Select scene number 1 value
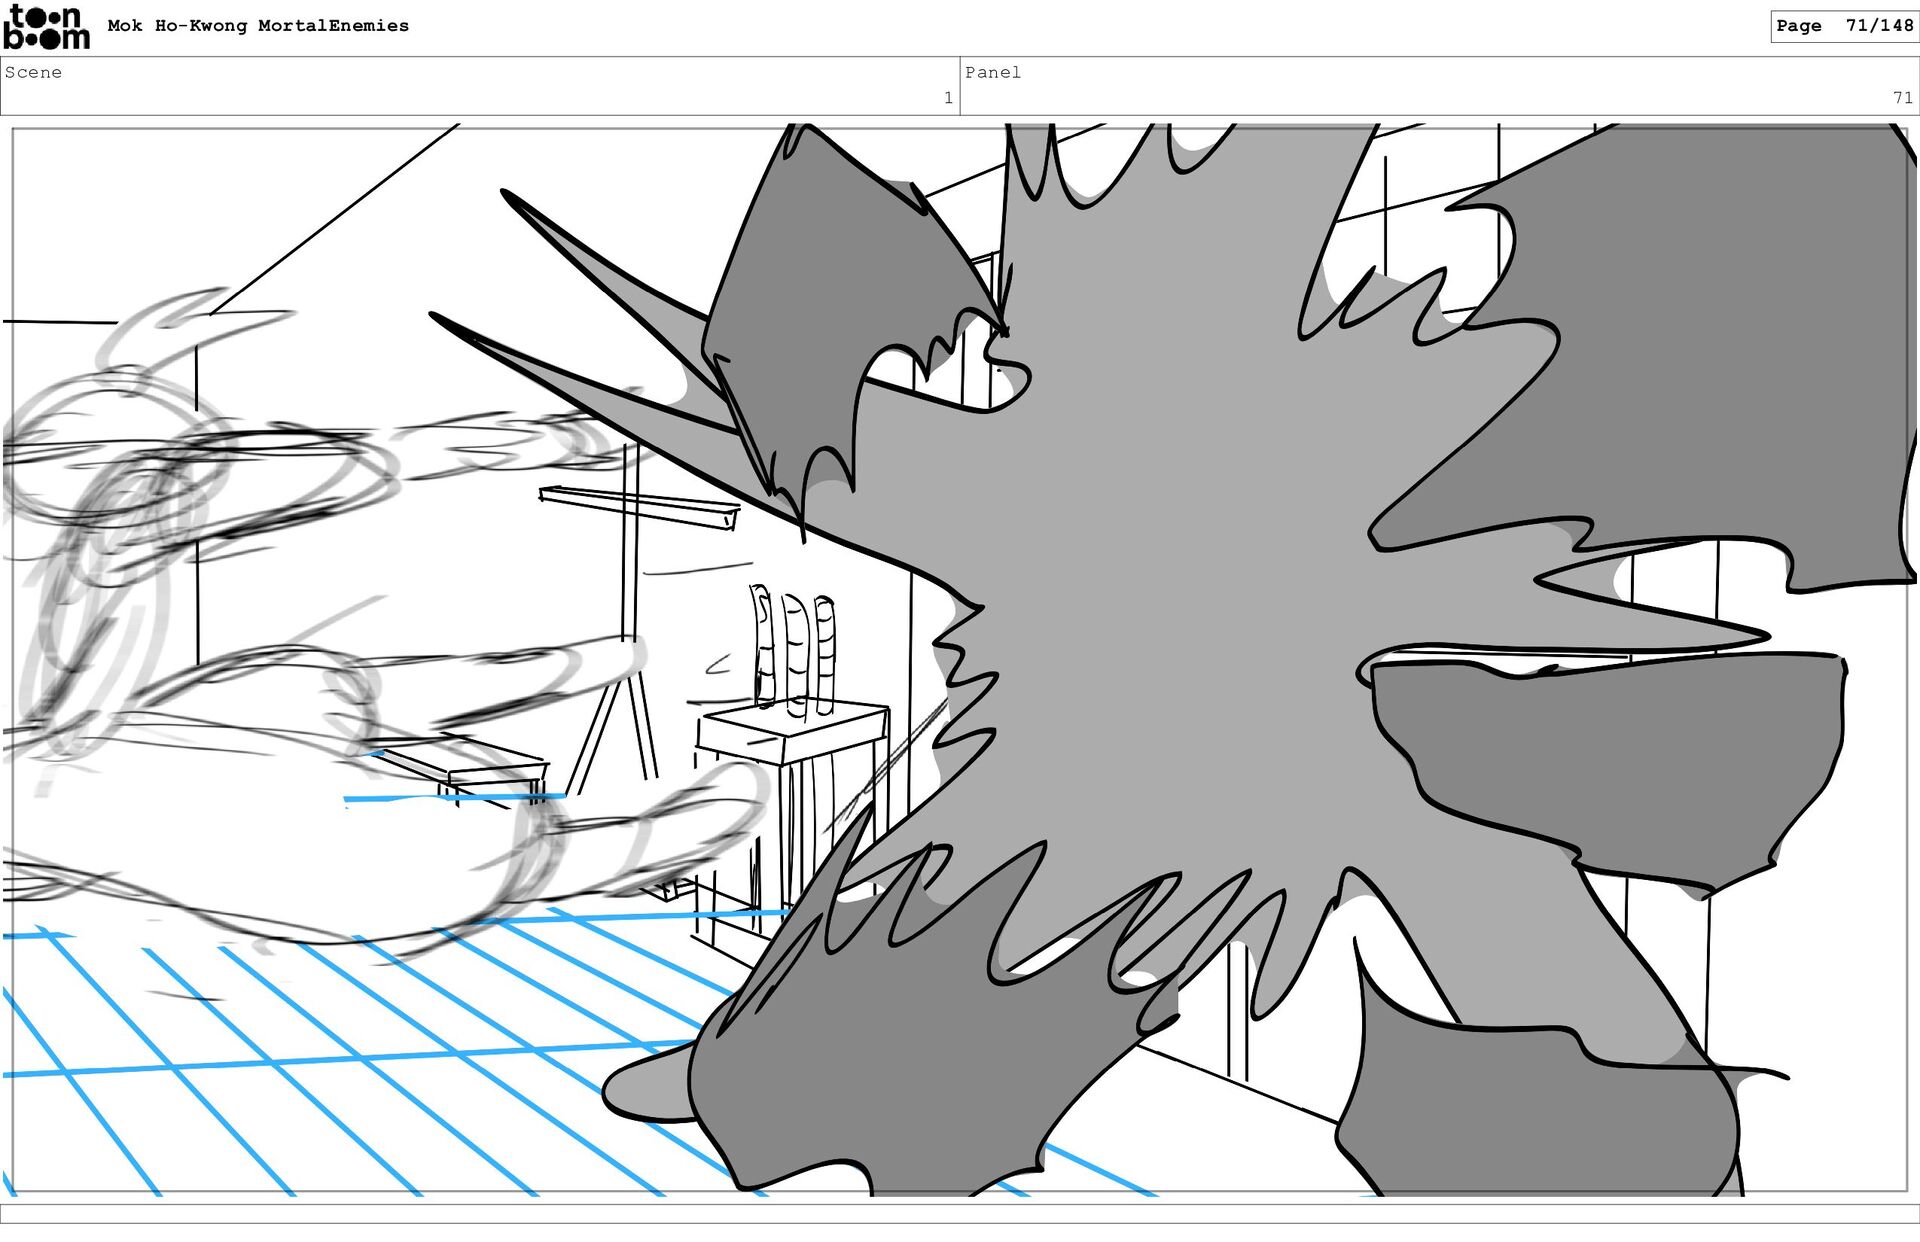 tap(947, 98)
